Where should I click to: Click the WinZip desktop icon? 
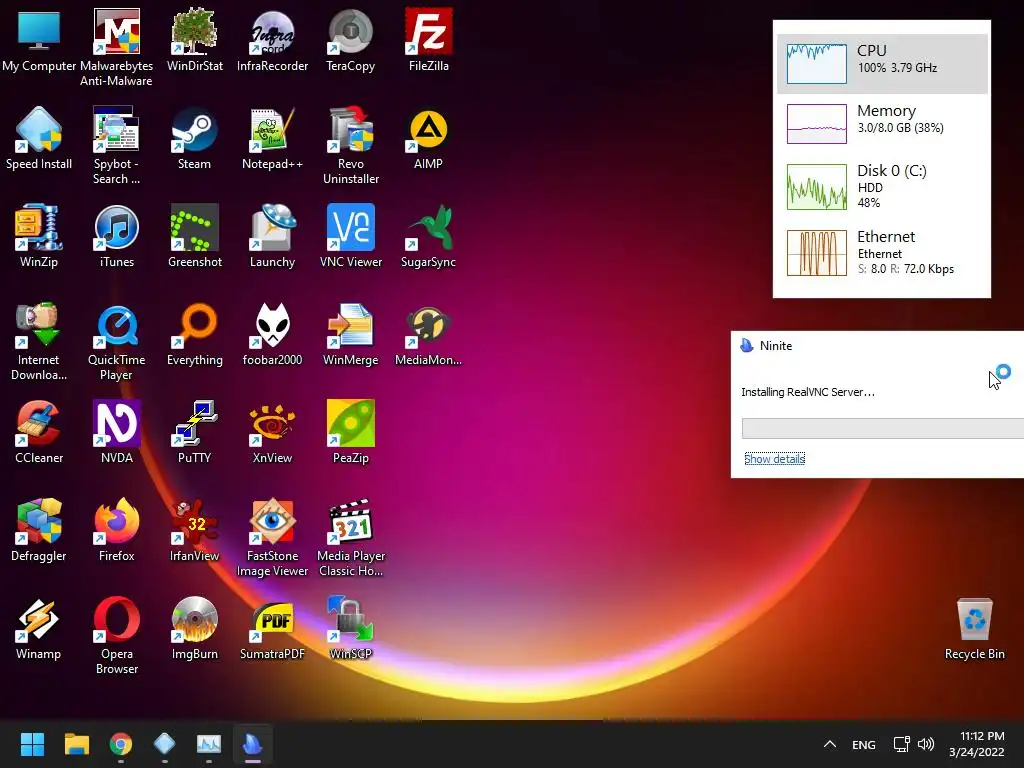(x=39, y=235)
